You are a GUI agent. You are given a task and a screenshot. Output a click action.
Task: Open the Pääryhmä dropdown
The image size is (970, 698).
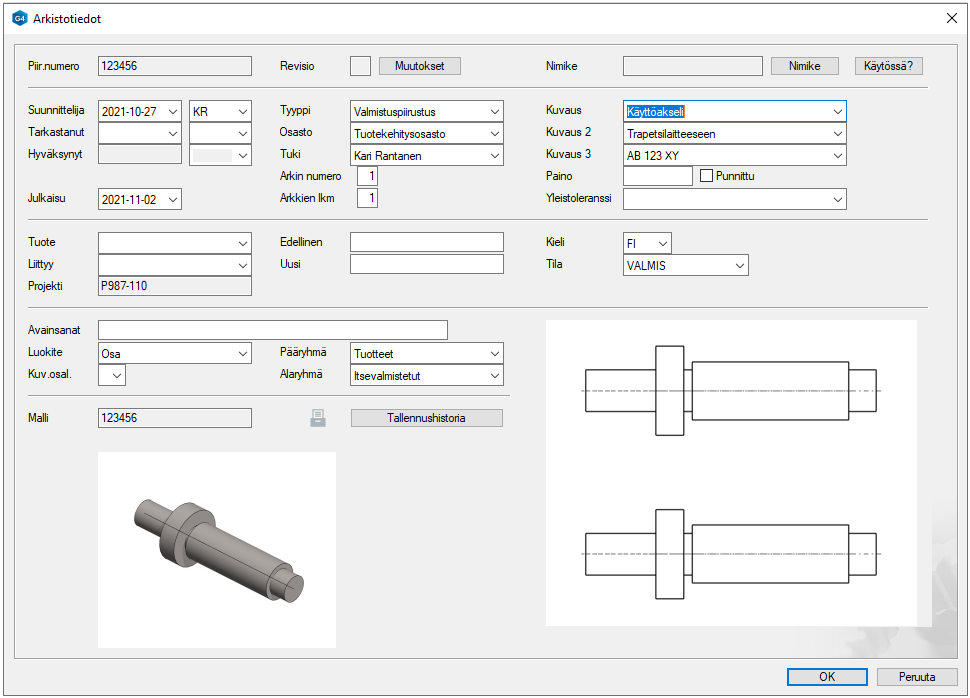click(x=494, y=354)
